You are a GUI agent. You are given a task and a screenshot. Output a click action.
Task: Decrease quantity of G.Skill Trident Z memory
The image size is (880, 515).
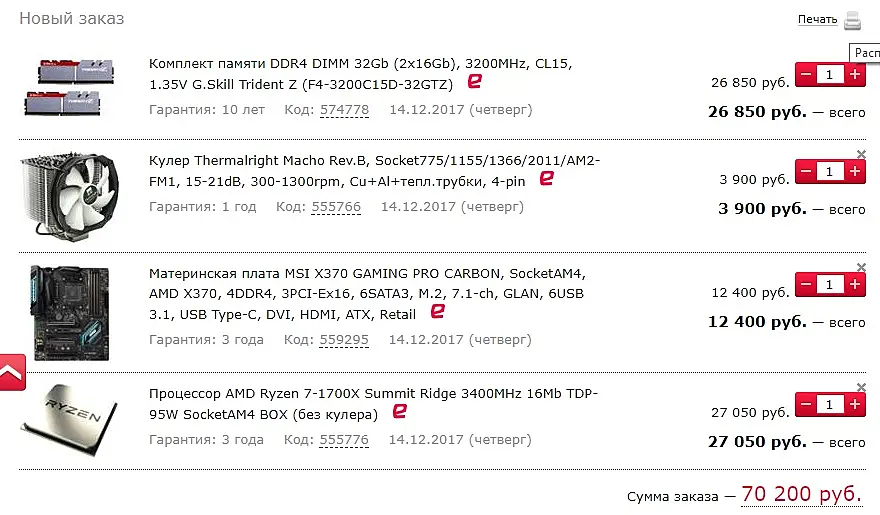(x=806, y=74)
